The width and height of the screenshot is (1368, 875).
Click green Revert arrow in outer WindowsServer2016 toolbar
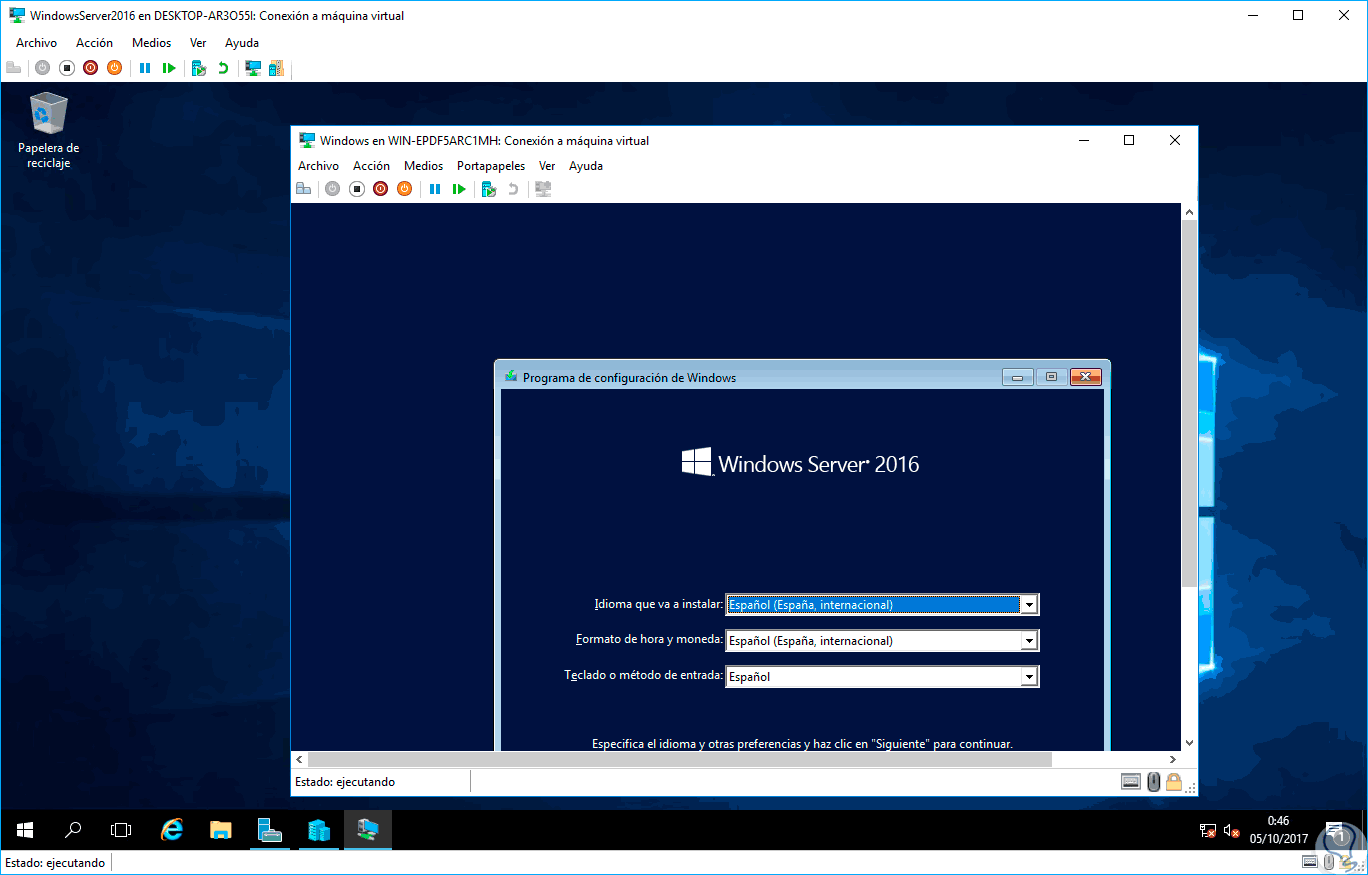(223, 68)
